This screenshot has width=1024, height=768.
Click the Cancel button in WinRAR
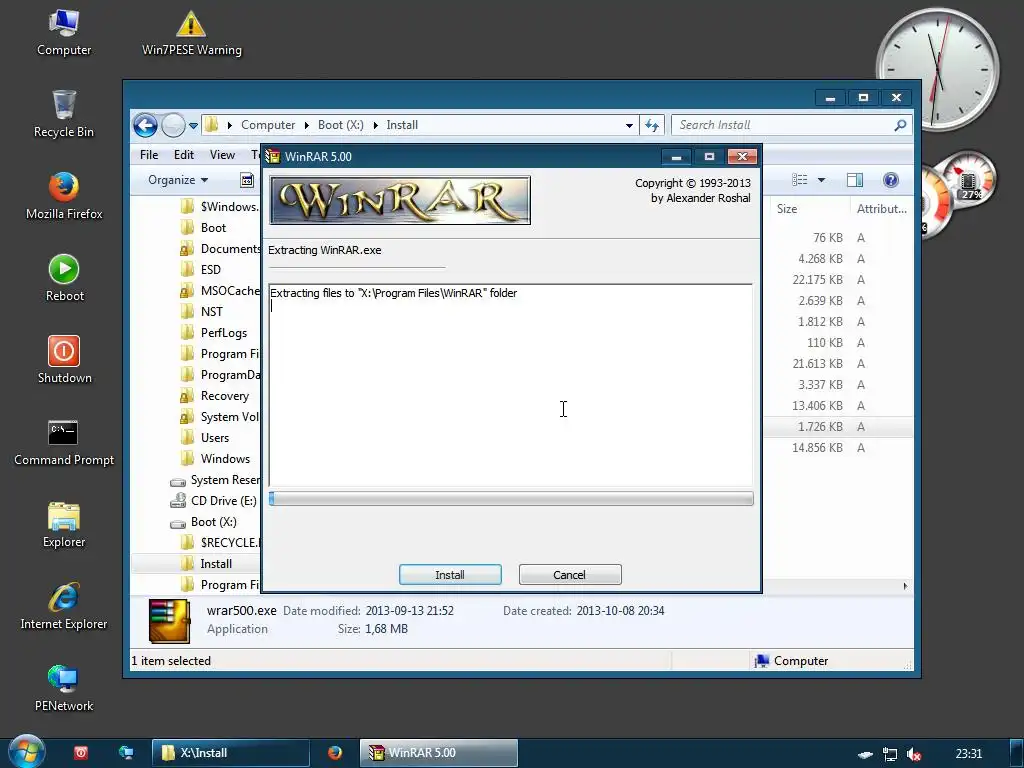tap(569, 575)
